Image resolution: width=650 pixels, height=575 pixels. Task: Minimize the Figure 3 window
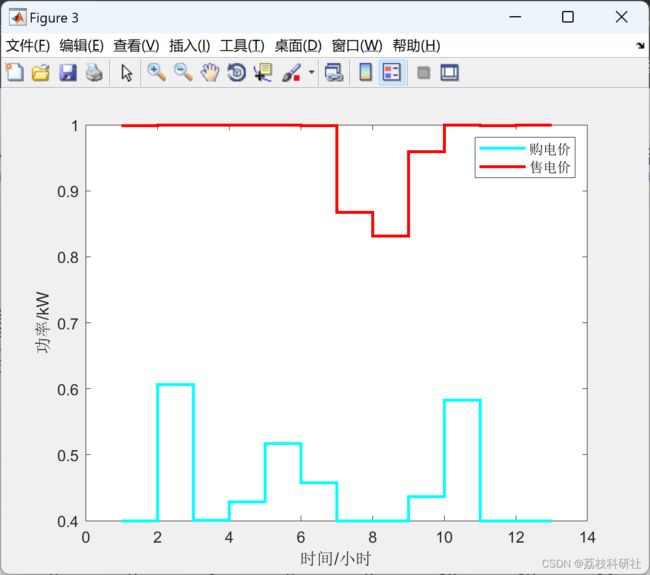[x=515, y=17]
